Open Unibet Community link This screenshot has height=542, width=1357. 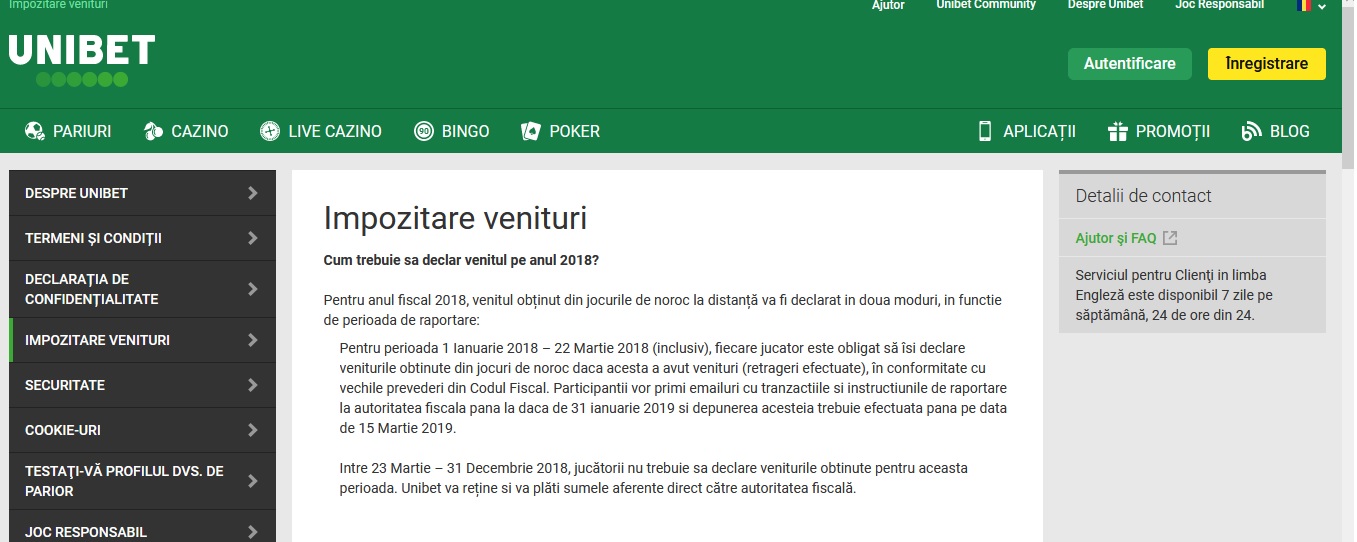coord(986,5)
